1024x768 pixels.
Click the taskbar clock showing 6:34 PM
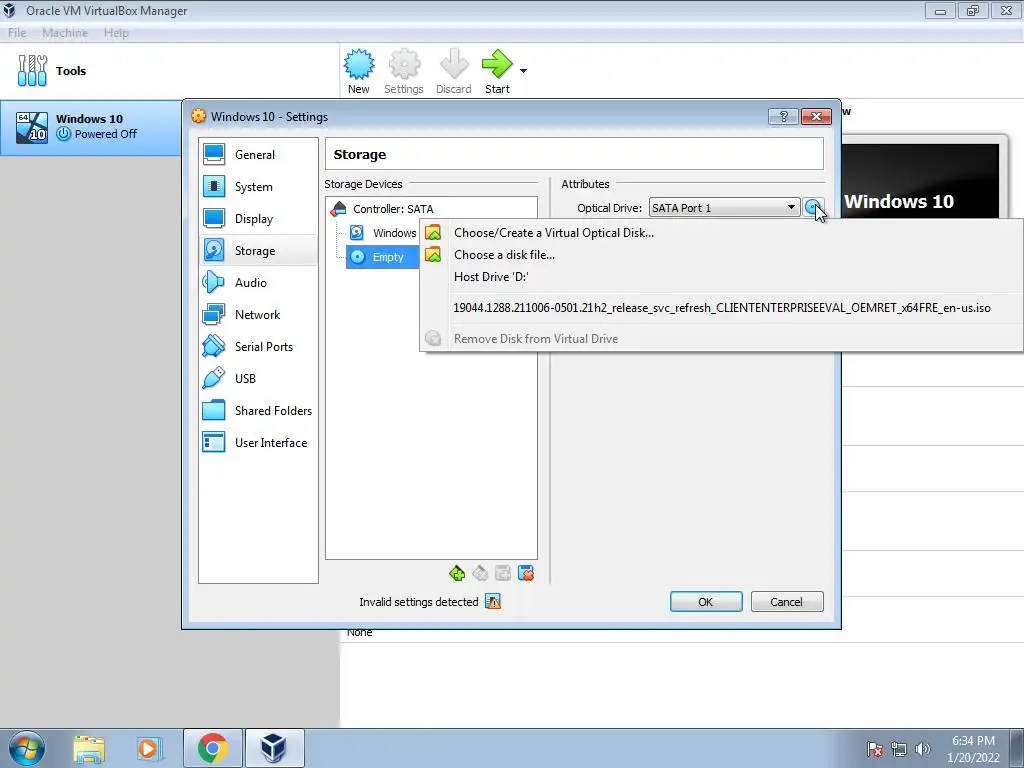[973, 749]
